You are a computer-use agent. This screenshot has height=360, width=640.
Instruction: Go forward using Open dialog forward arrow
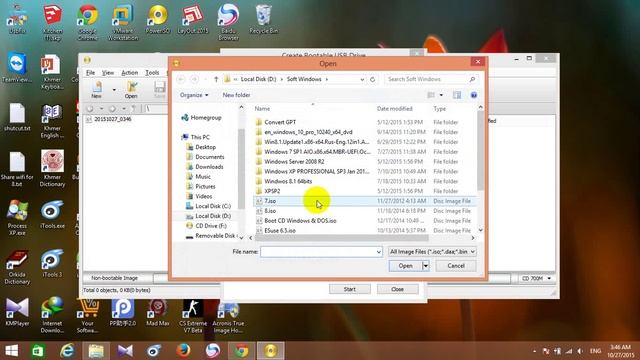[195, 79]
